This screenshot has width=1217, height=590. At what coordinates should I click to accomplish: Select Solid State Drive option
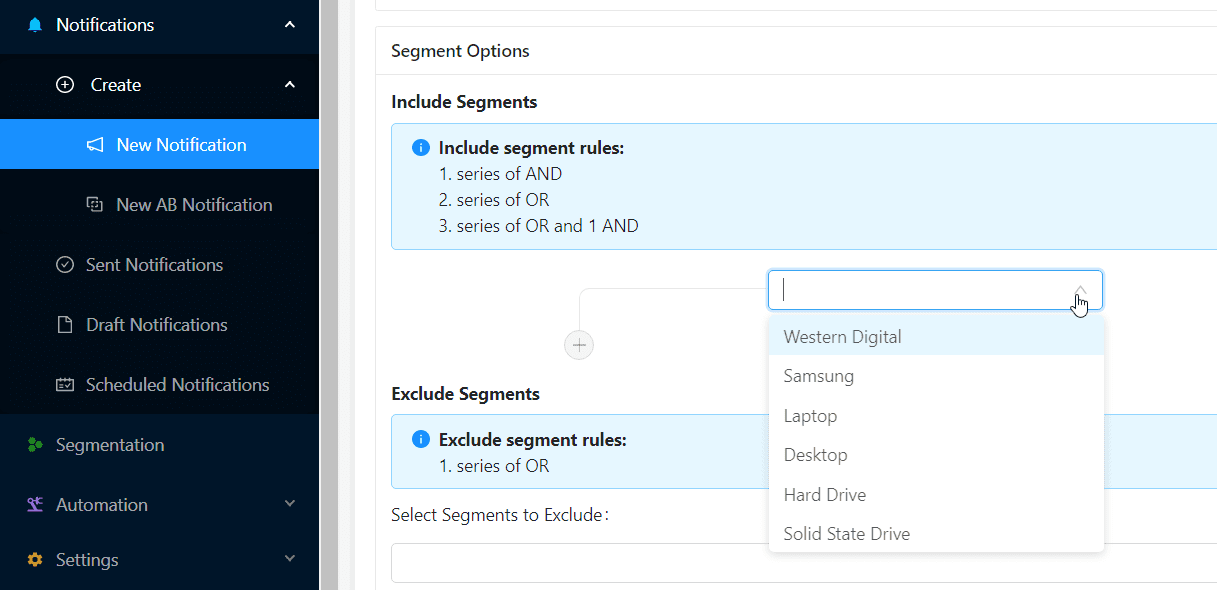(847, 534)
